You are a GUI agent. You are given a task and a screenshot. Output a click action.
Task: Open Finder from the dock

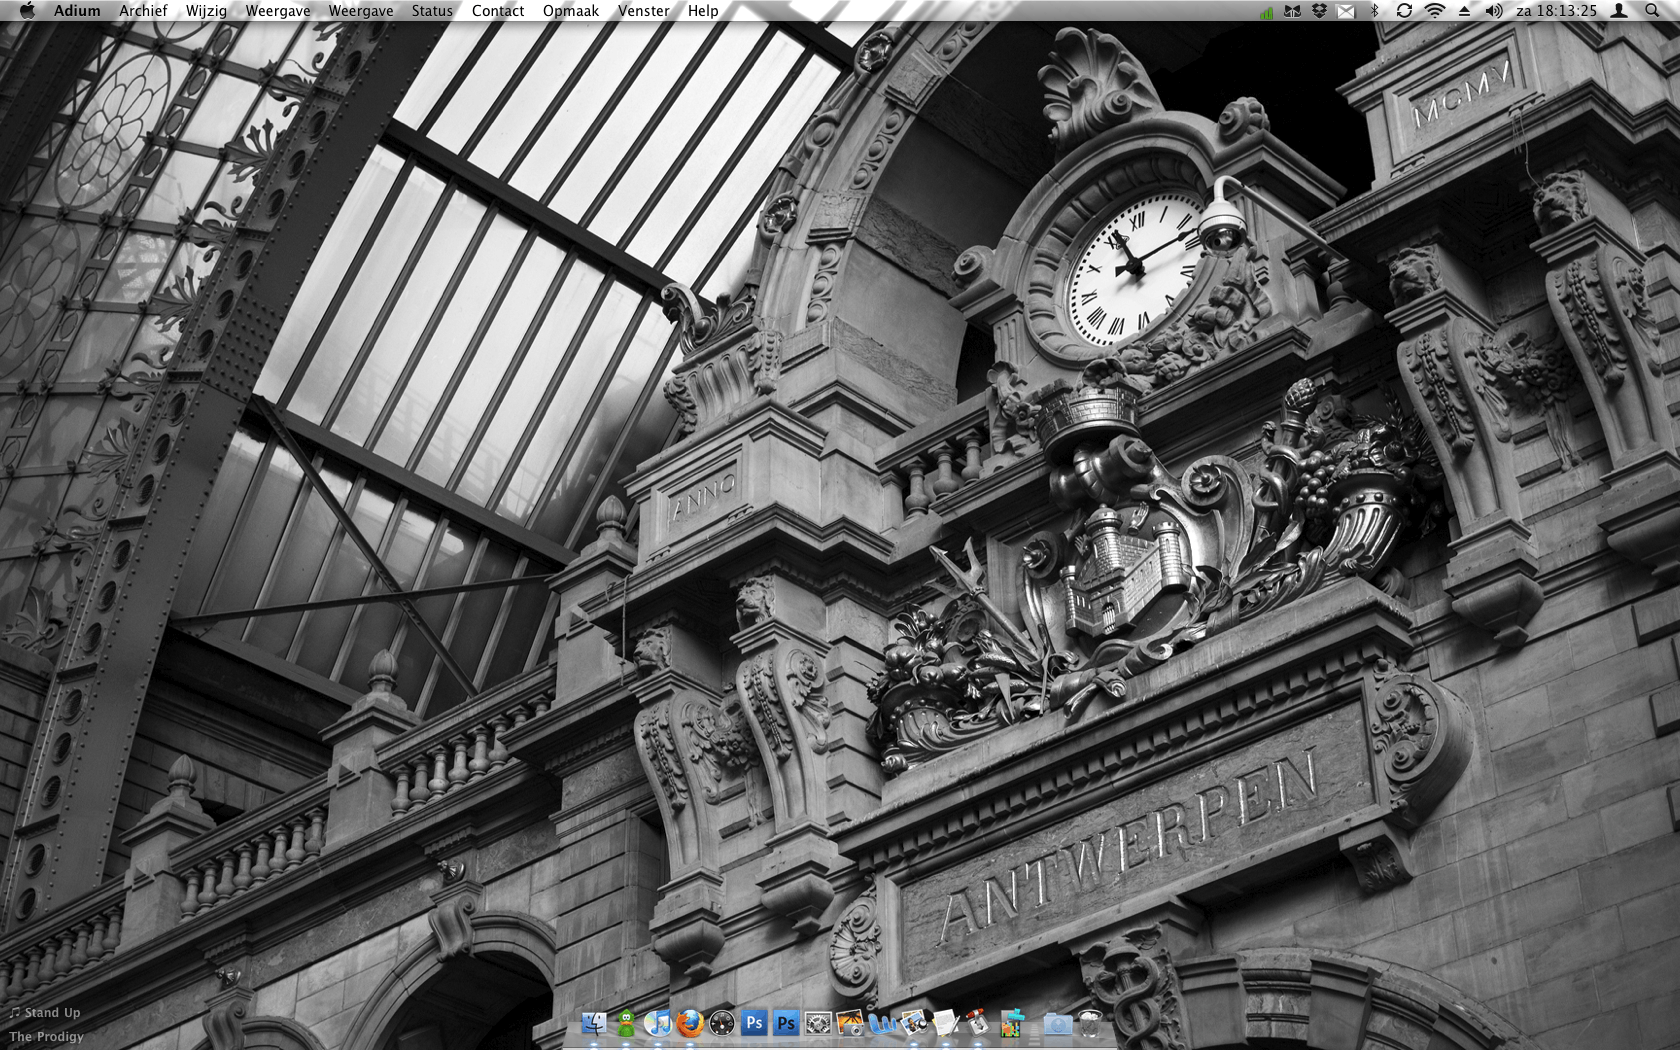pos(594,1023)
